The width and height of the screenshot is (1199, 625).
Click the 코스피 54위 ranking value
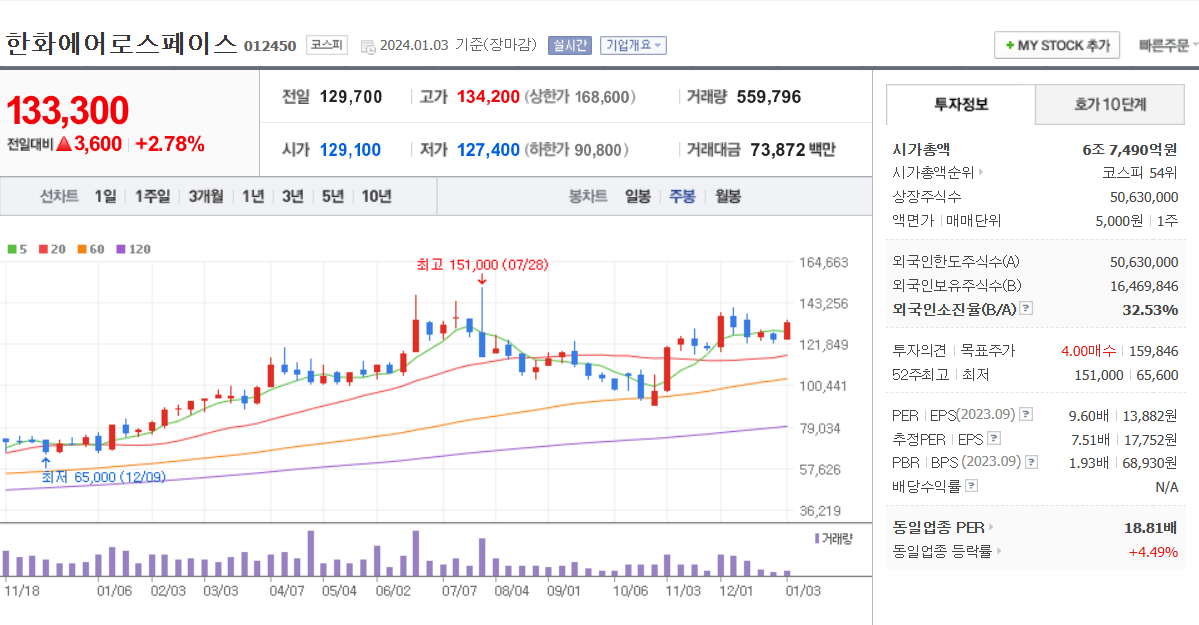point(1139,173)
